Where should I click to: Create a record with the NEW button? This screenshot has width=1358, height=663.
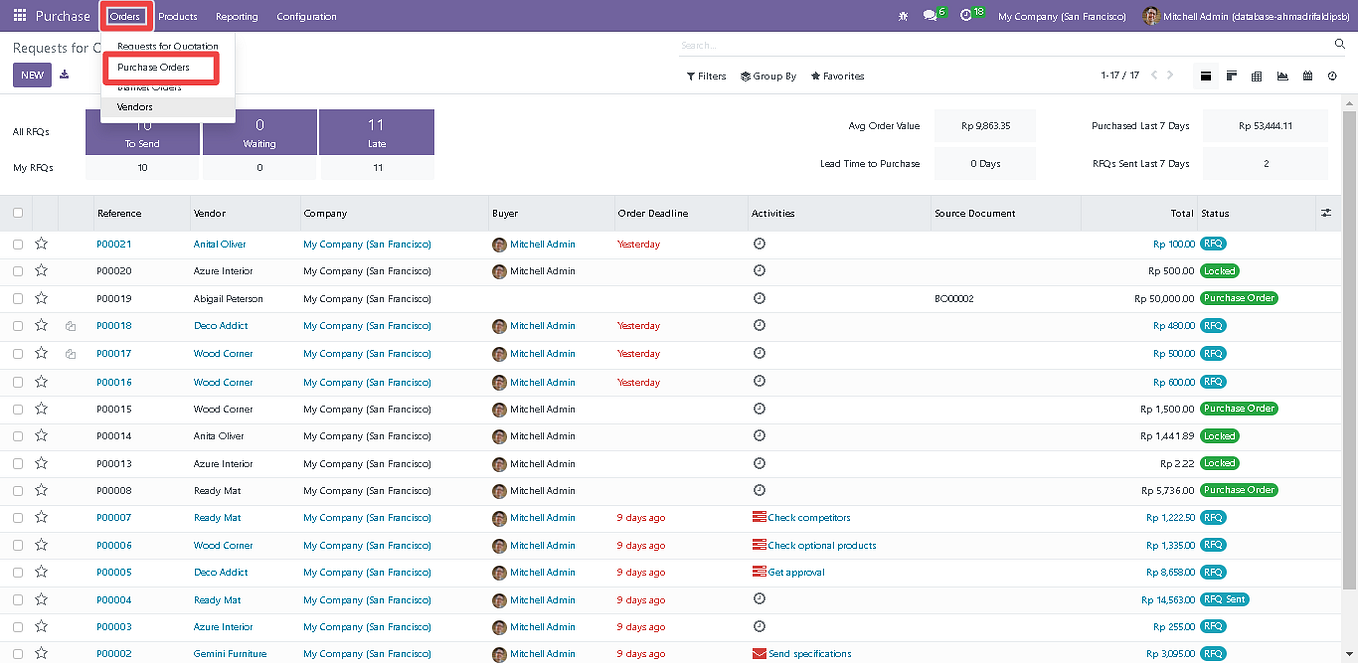32,75
